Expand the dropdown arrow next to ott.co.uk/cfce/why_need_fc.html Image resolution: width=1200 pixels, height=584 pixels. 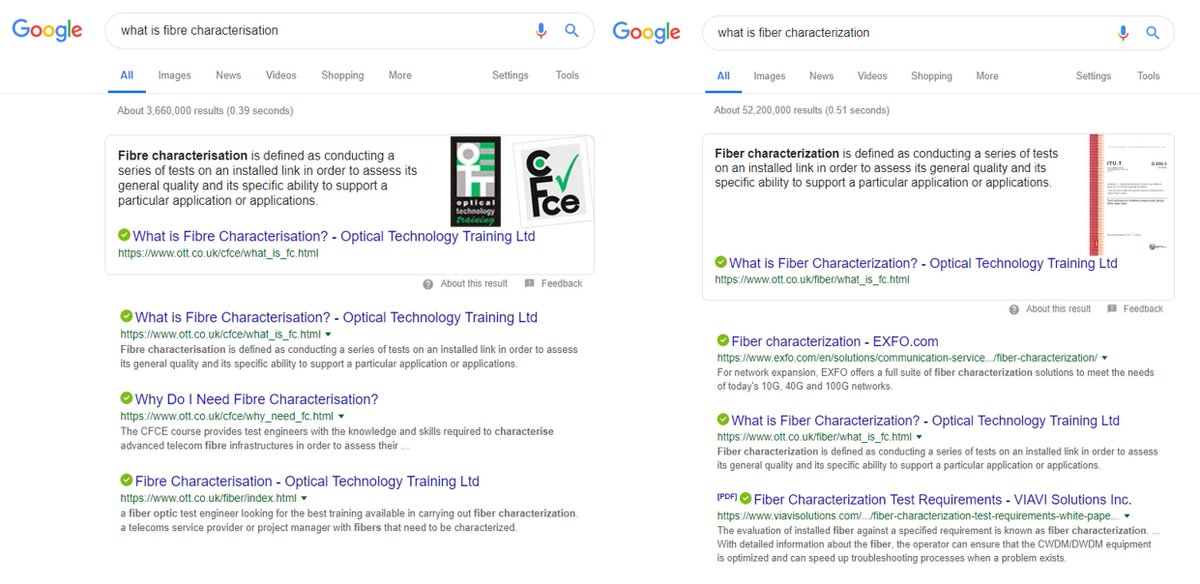(x=341, y=416)
